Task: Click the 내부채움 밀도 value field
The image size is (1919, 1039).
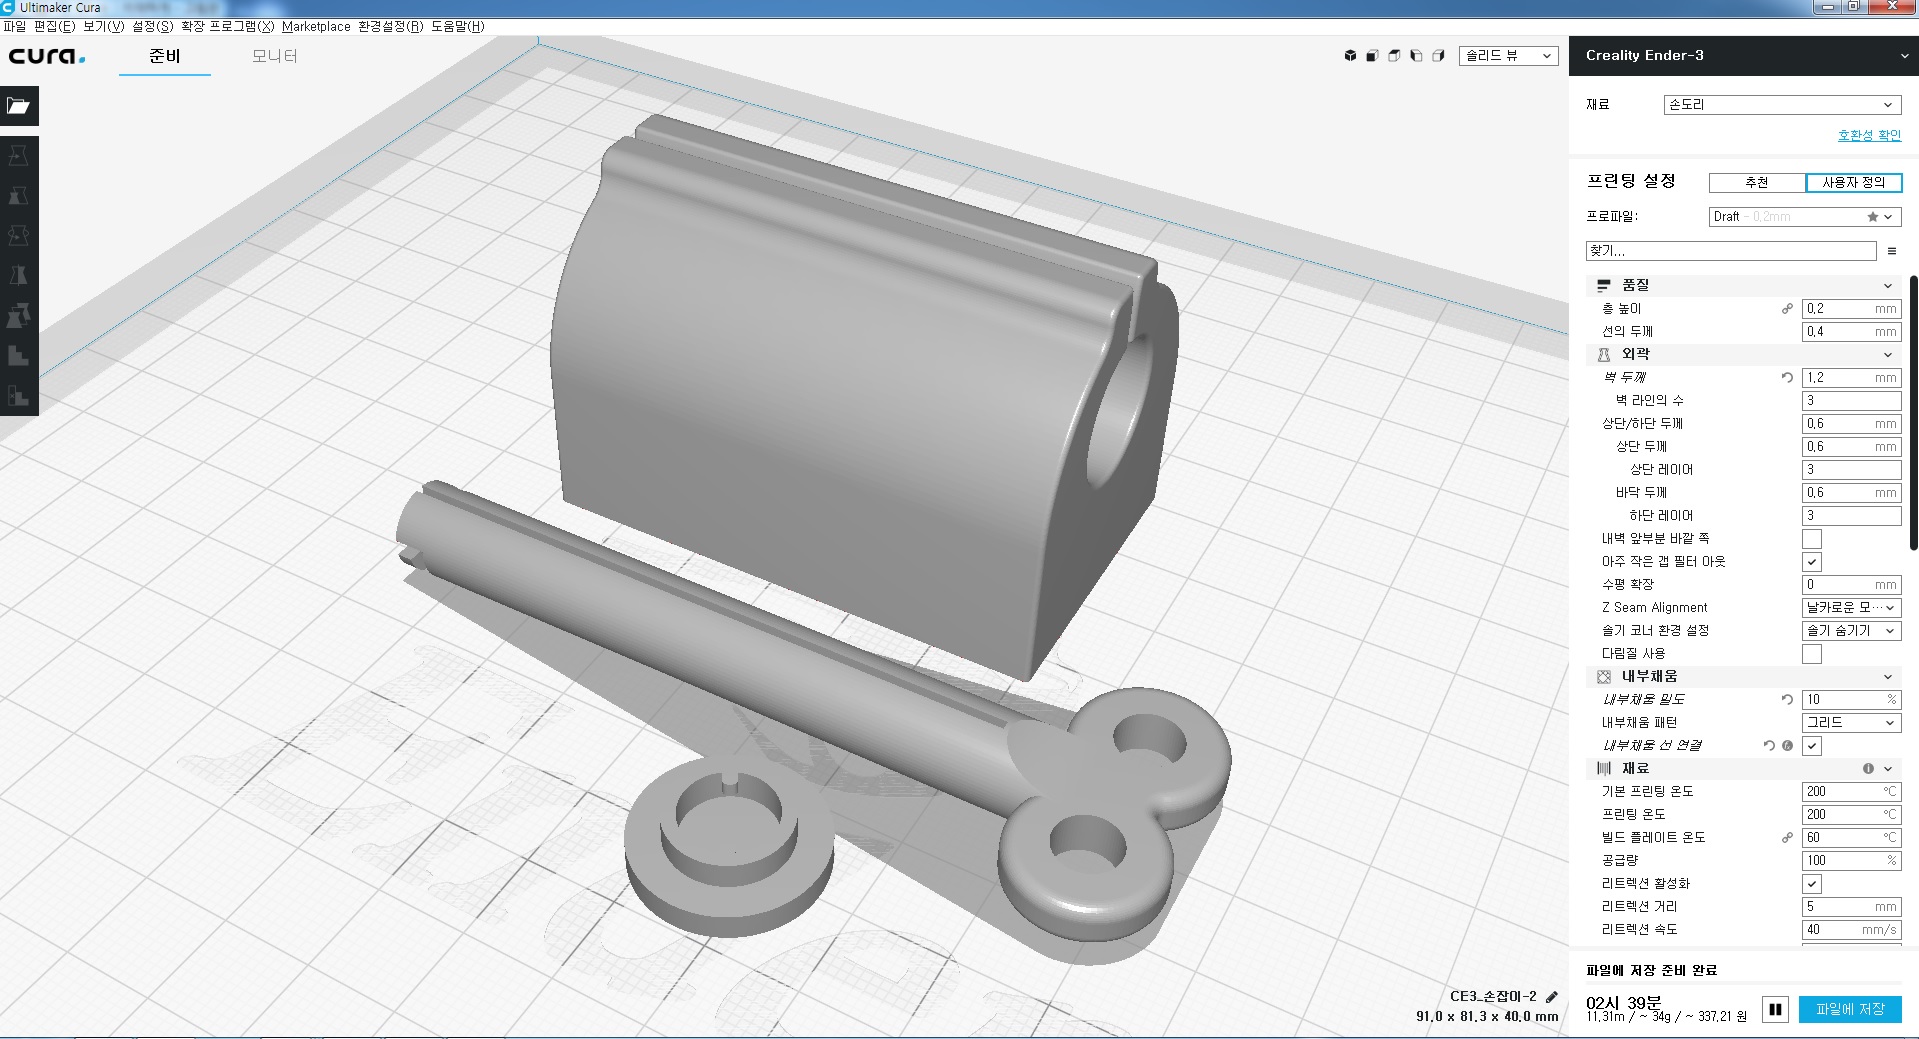Action: [1851, 700]
